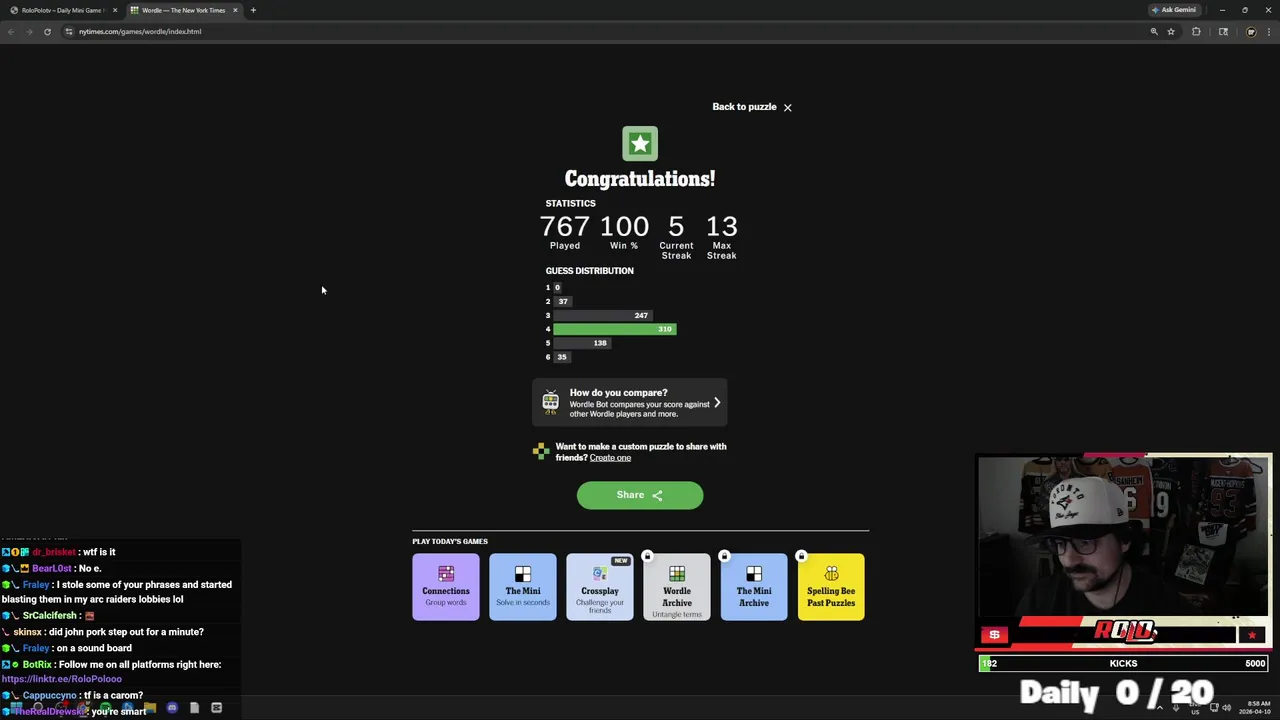Click the zoom magnifier icon in the address bar
Viewport: 1280px width, 720px height.
pos(1154,31)
